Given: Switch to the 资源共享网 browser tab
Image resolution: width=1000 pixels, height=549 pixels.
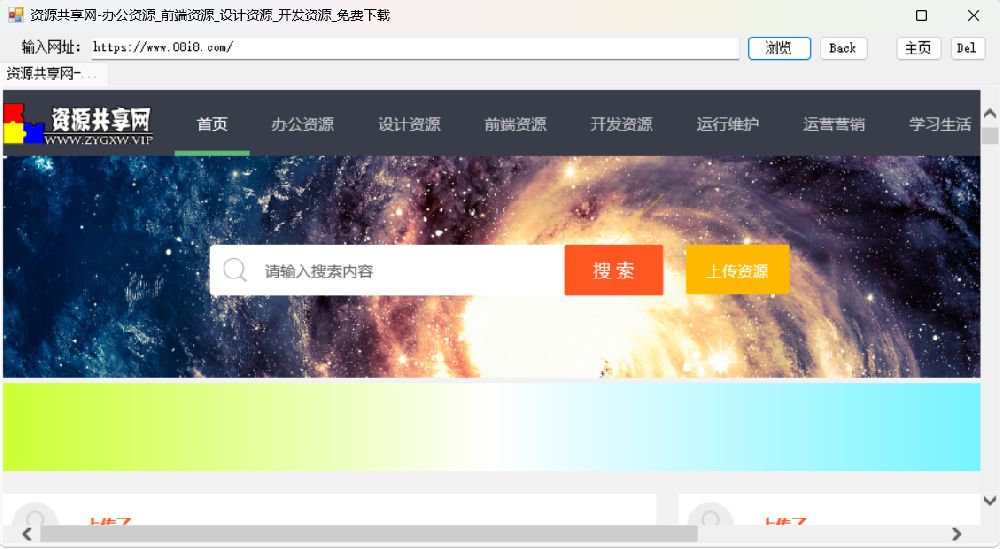Looking at the screenshot, I should (53, 74).
